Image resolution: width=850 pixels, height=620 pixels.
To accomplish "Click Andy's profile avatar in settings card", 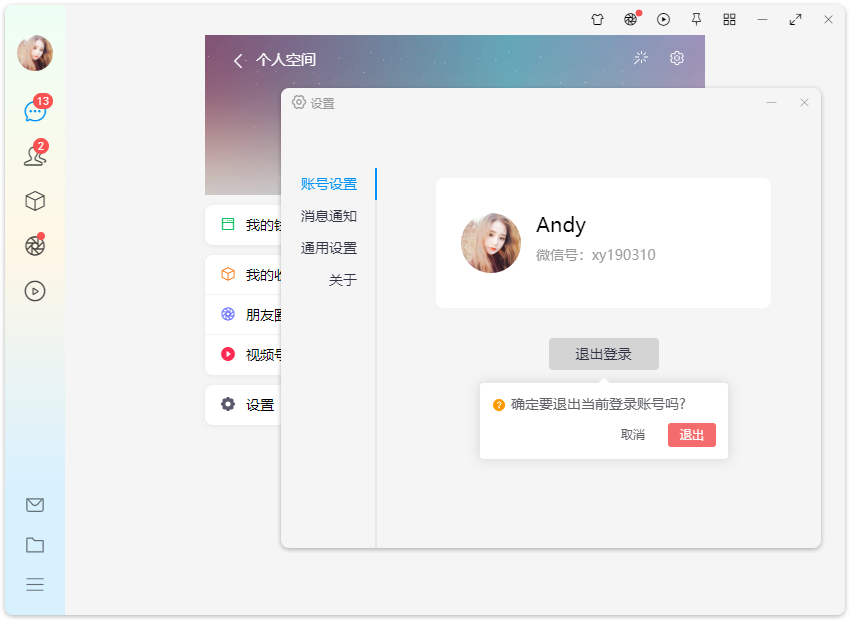I will pos(491,243).
